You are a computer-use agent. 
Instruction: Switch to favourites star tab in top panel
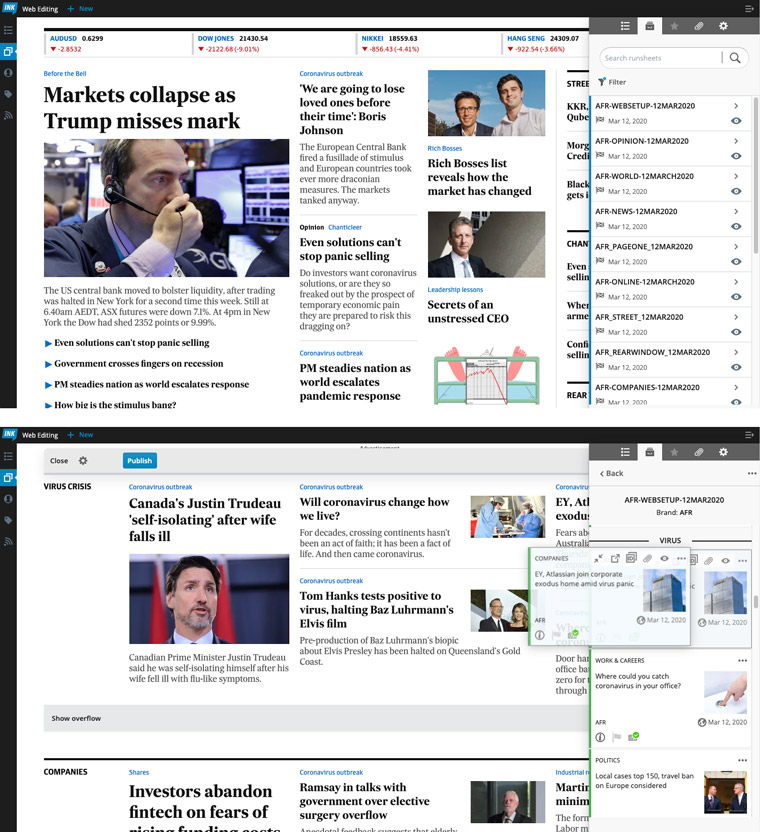[674, 26]
